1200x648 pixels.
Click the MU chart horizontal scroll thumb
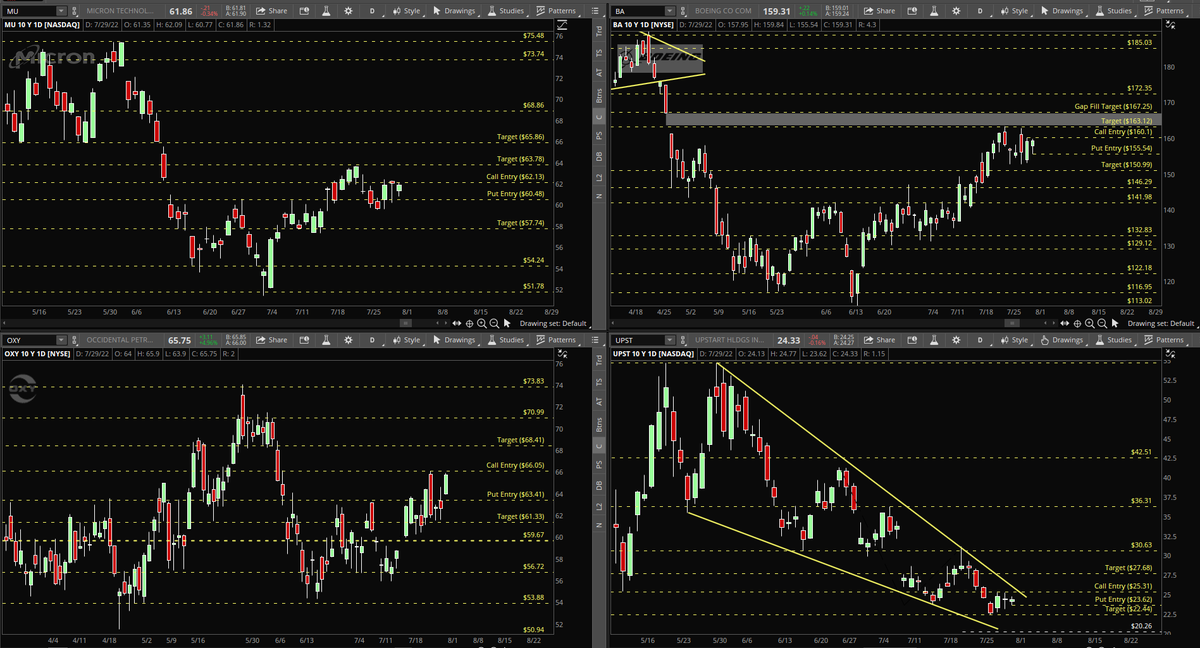click(407, 323)
